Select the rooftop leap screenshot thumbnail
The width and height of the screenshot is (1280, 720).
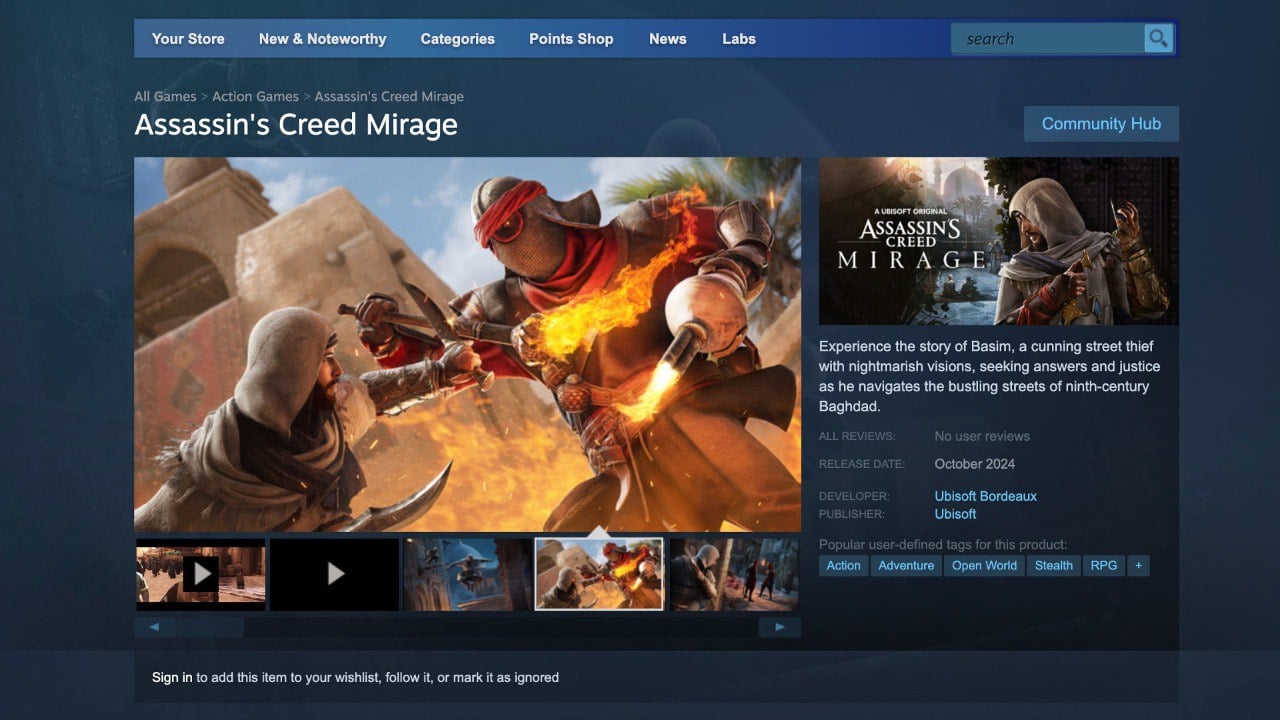[x=467, y=574]
